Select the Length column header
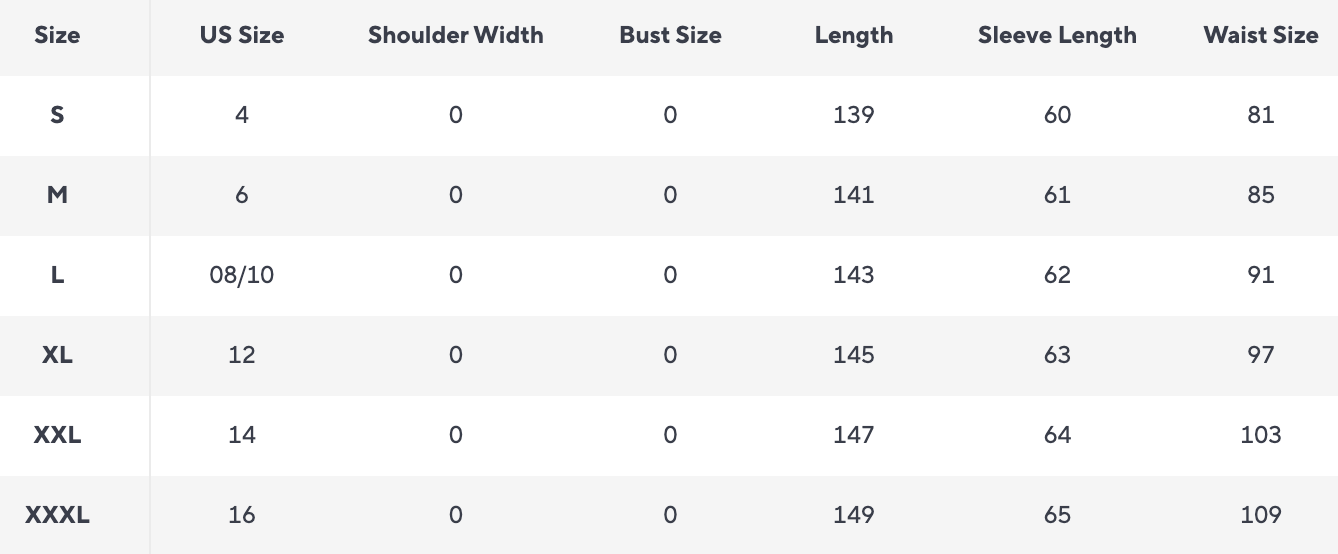1338x554 pixels. tap(854, 35)
